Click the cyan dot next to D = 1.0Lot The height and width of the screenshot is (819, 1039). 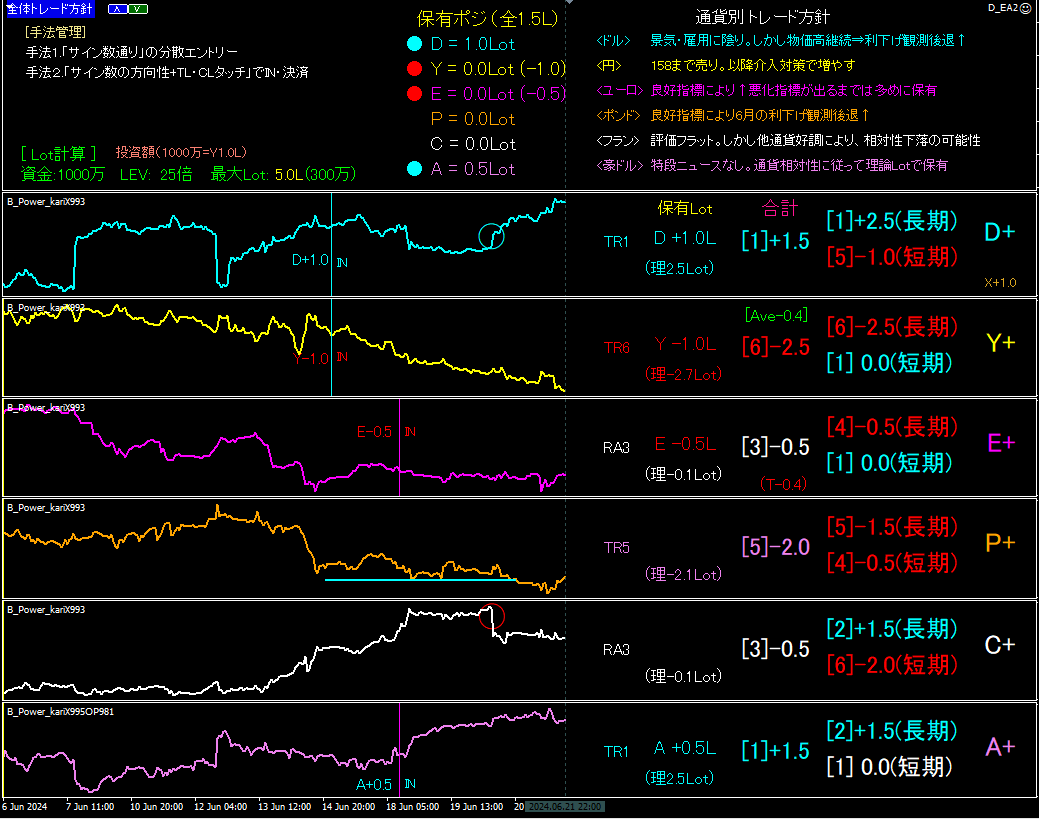(414, 44)
